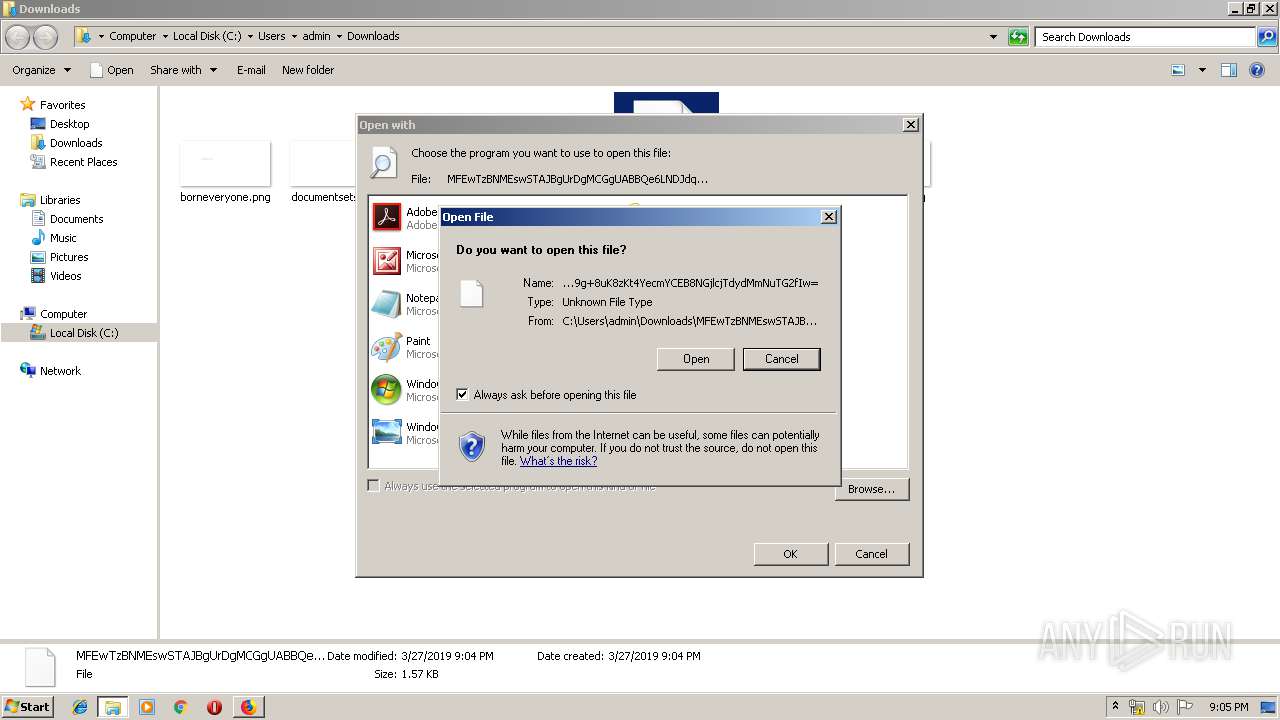The image size is (1280, 720).
Task: Select Documents library in navigation pane
Action: pyautogui.click(x=76, y=219)
